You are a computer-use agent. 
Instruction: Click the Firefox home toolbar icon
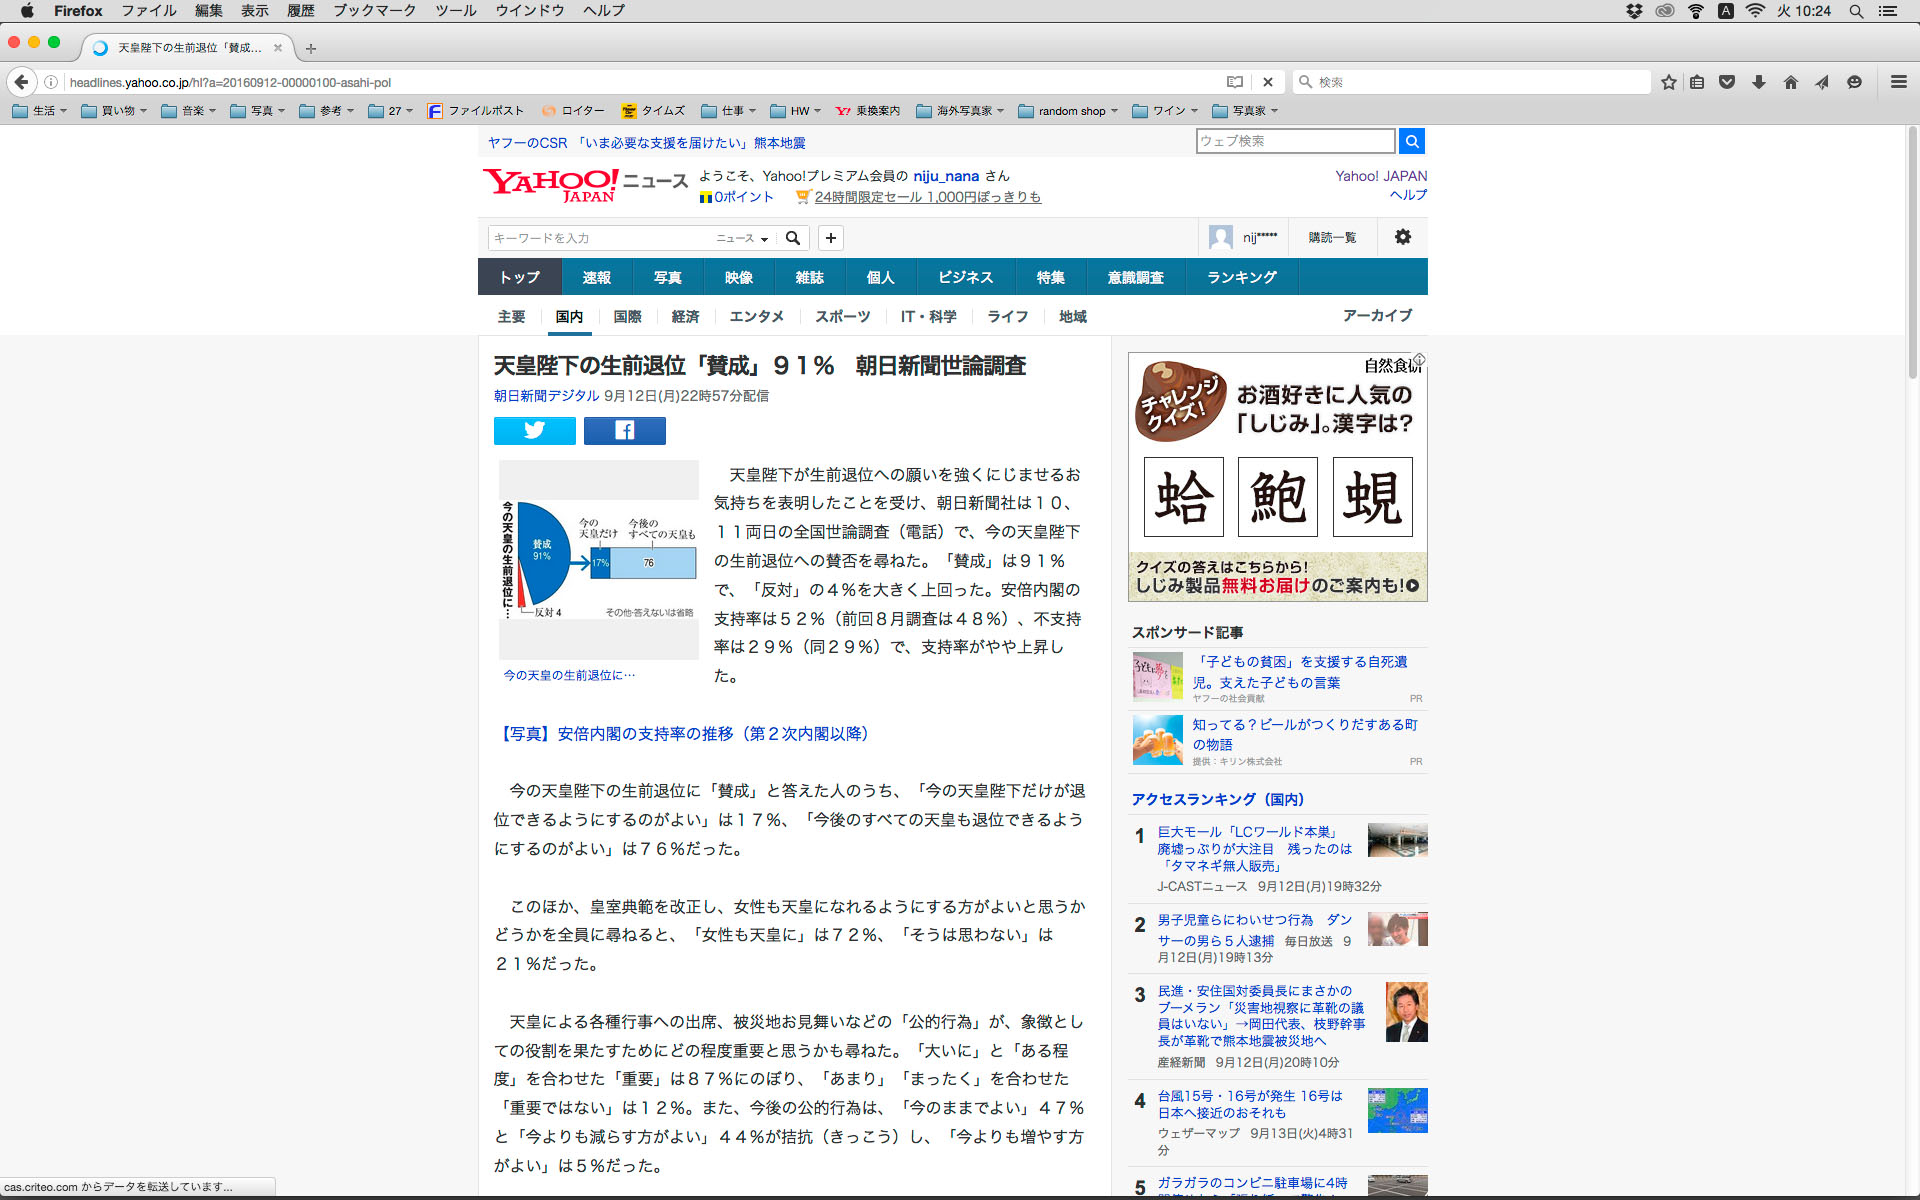point(1790,82)
